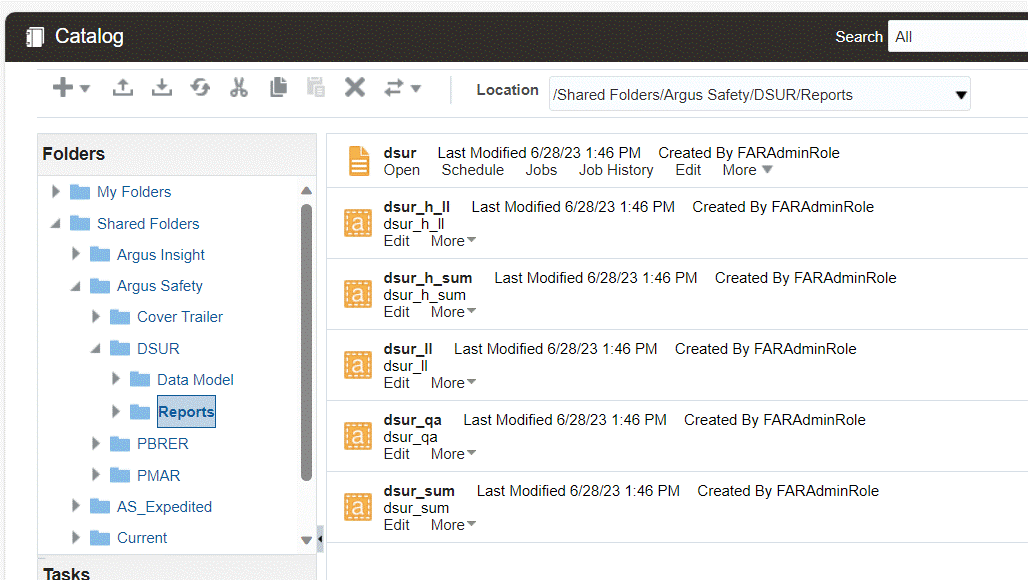Select the AS_Expedited folder
This screenshot has width=1028, height=580.
coord(164,507)
